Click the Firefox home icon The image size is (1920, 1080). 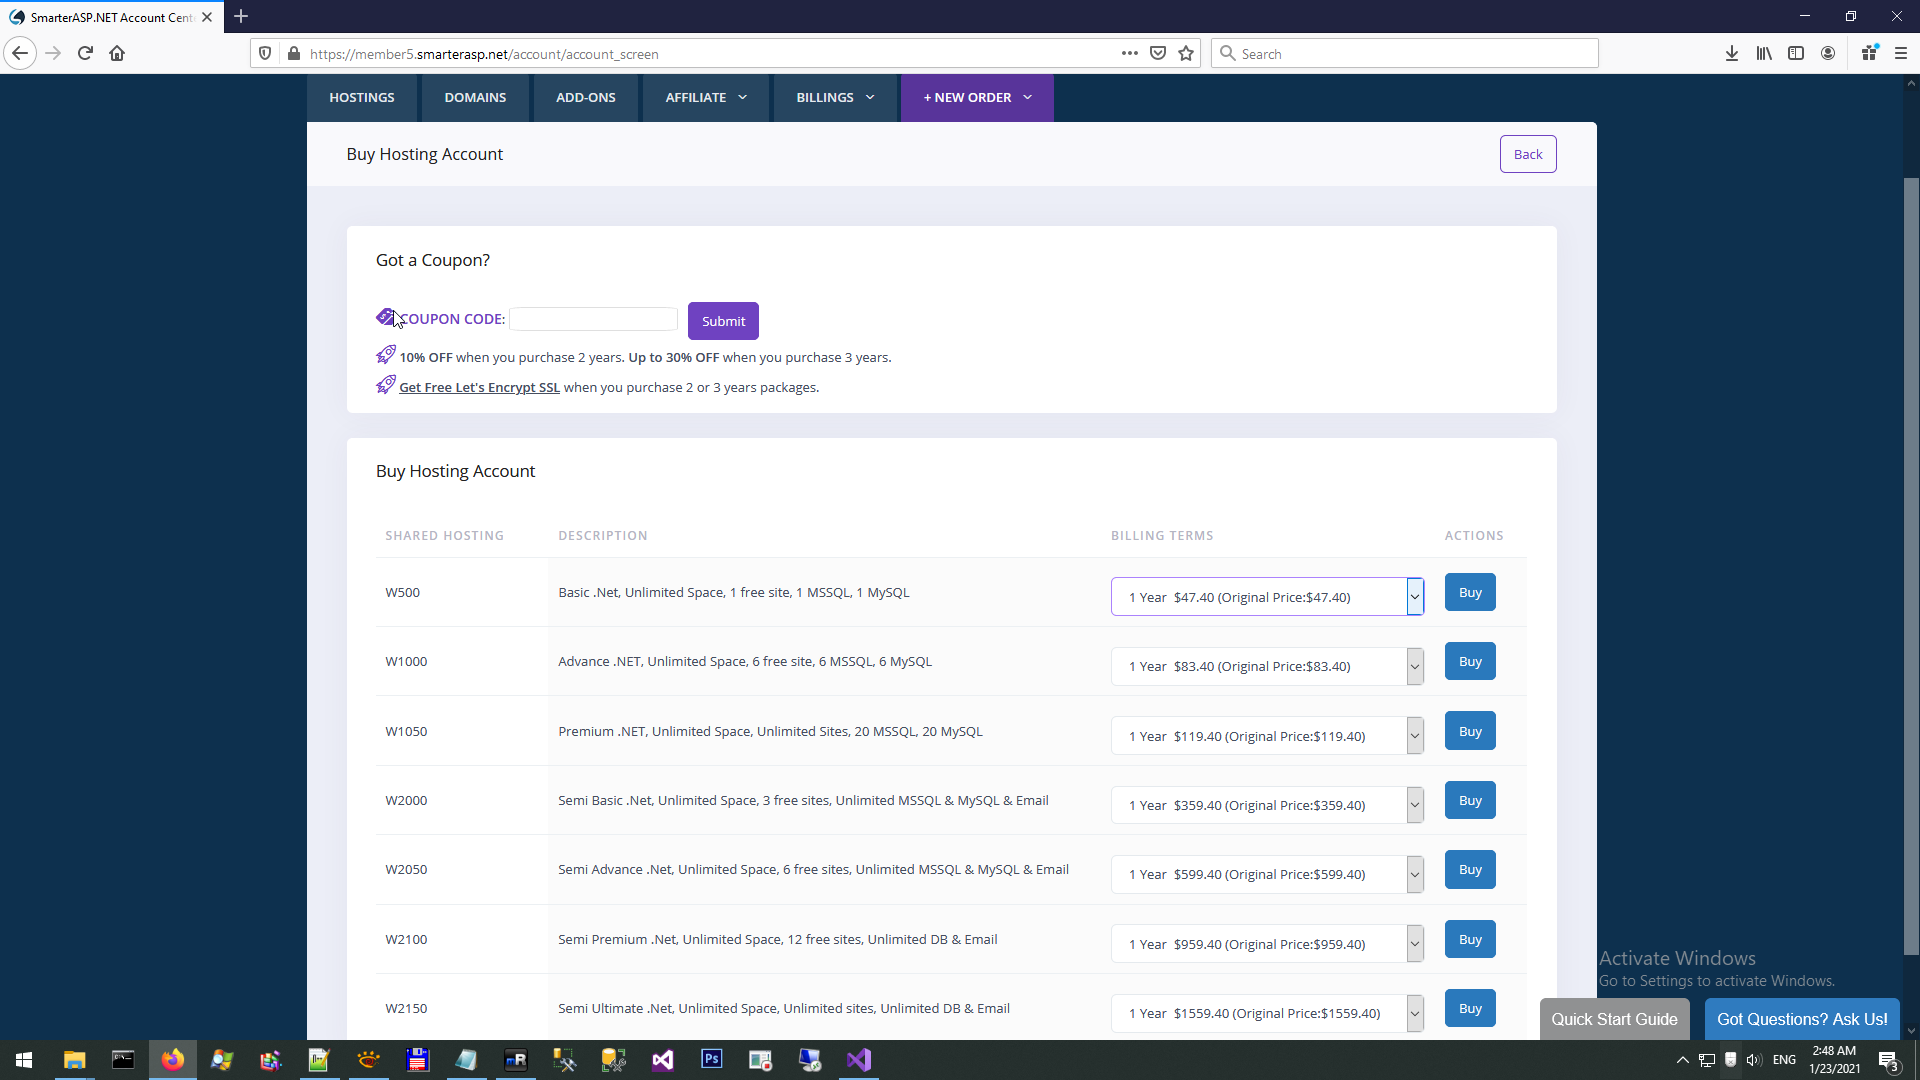pos(117,54)
